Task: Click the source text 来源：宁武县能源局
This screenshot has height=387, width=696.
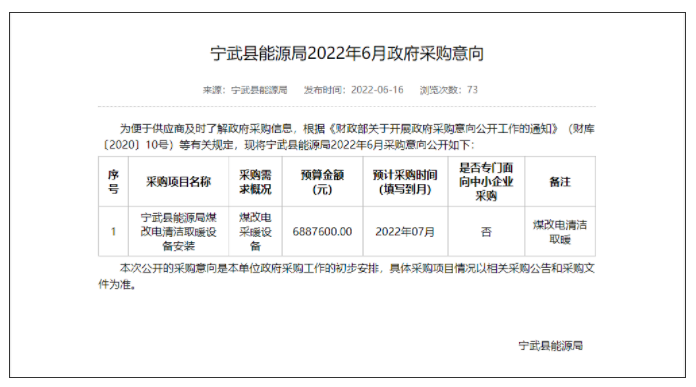Action: click(x=245, y=90)
